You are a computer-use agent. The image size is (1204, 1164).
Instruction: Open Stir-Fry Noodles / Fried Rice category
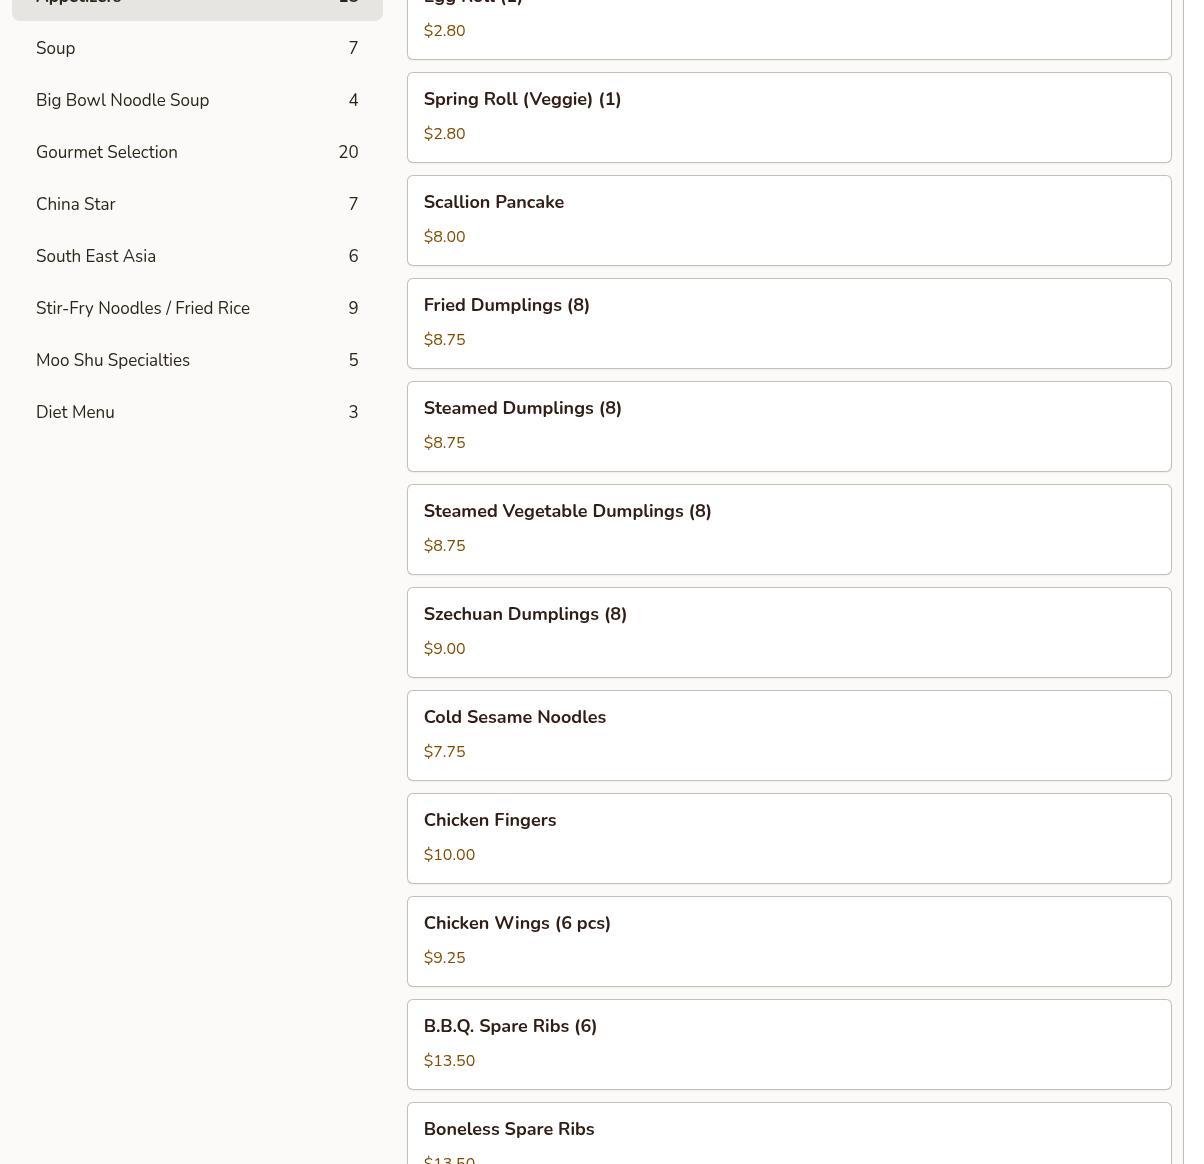click(197, 308)
